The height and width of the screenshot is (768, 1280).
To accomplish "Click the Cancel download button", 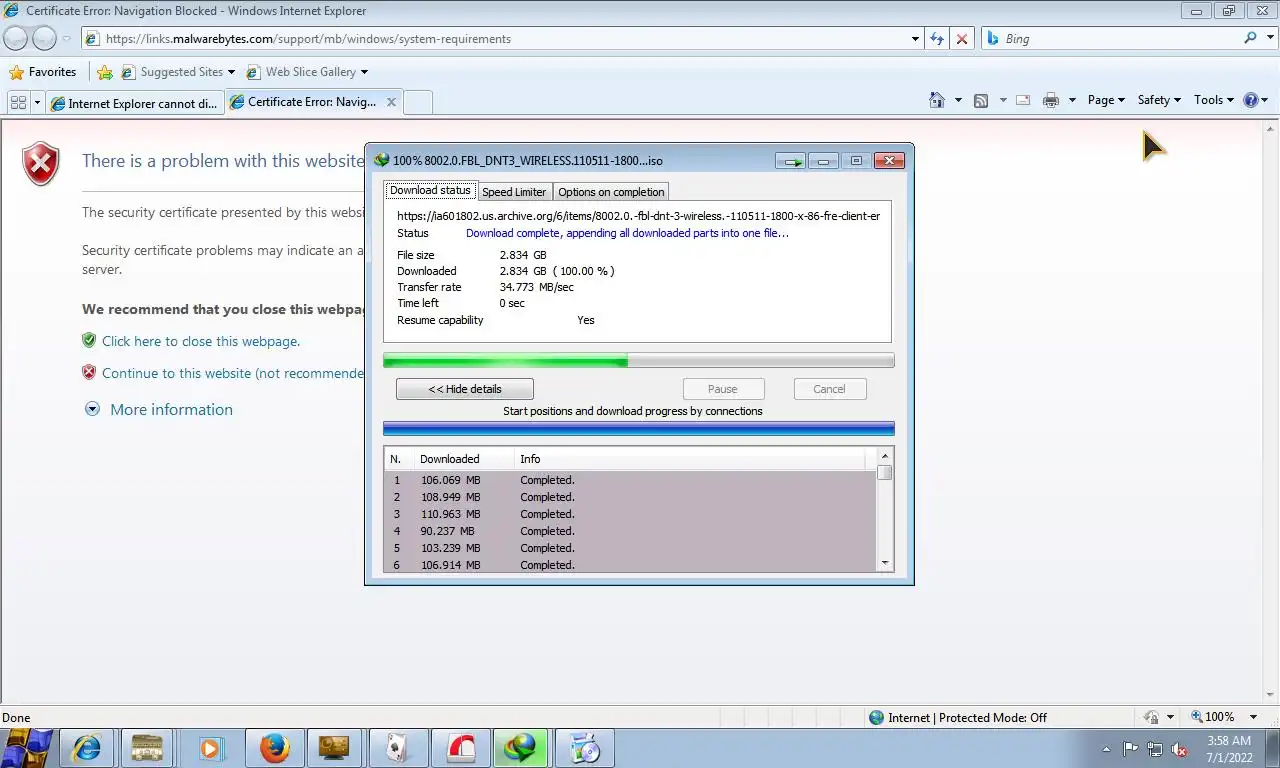I will [x=829, y=389].
